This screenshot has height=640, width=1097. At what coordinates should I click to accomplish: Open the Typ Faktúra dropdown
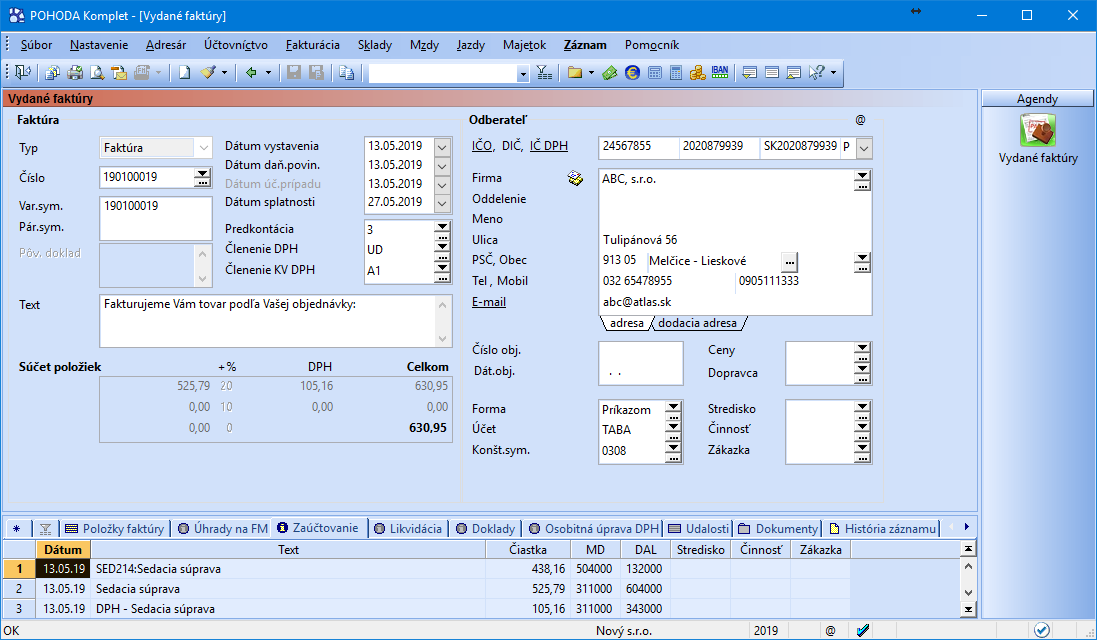[x=205, y=147]
